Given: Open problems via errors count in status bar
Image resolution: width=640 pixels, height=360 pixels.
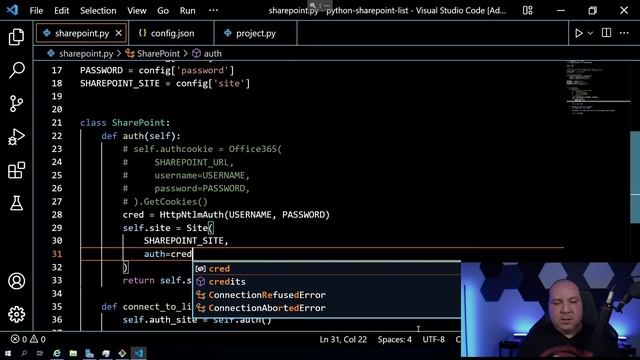Looking at the screenshot, I should click(19, 339).
